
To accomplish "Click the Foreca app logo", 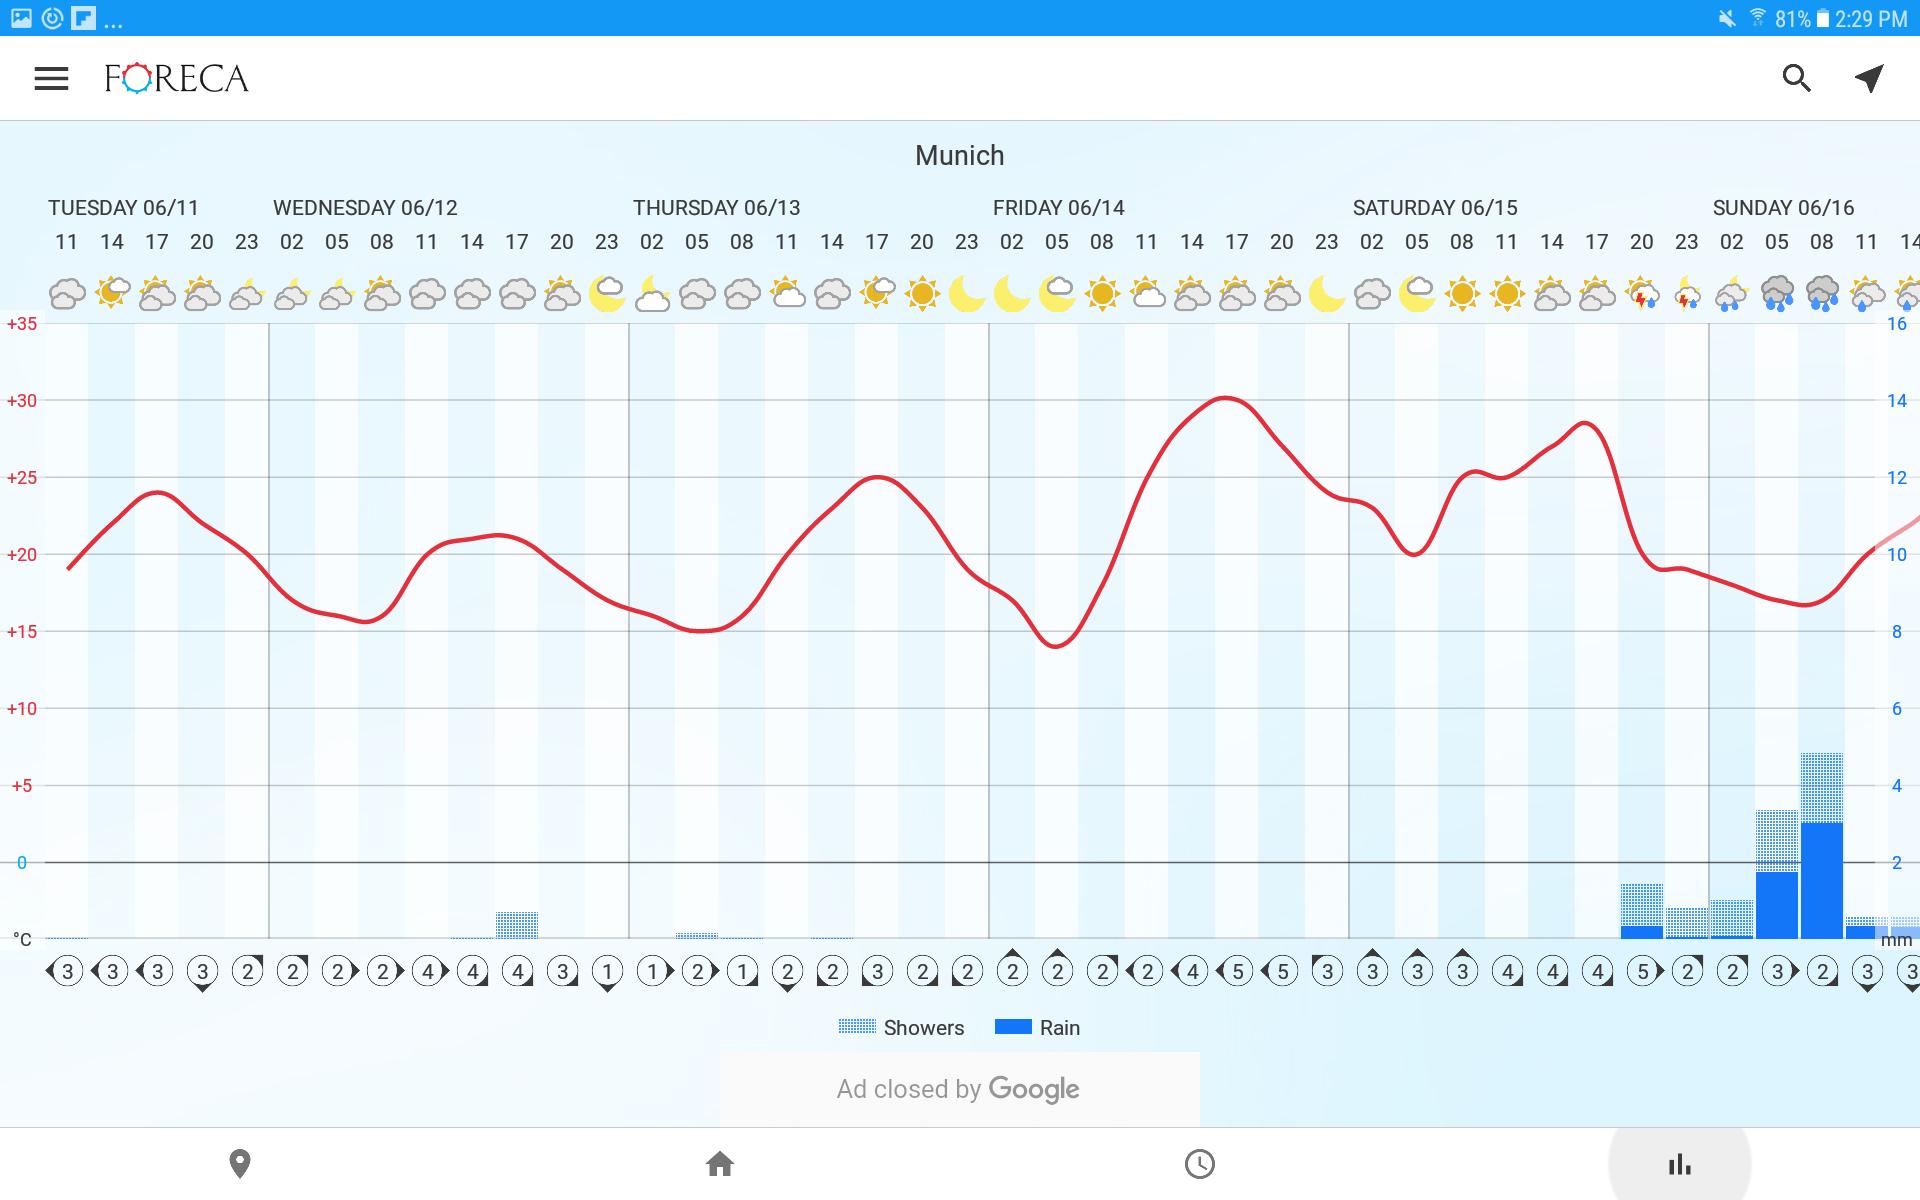I will tap(176, 77).
